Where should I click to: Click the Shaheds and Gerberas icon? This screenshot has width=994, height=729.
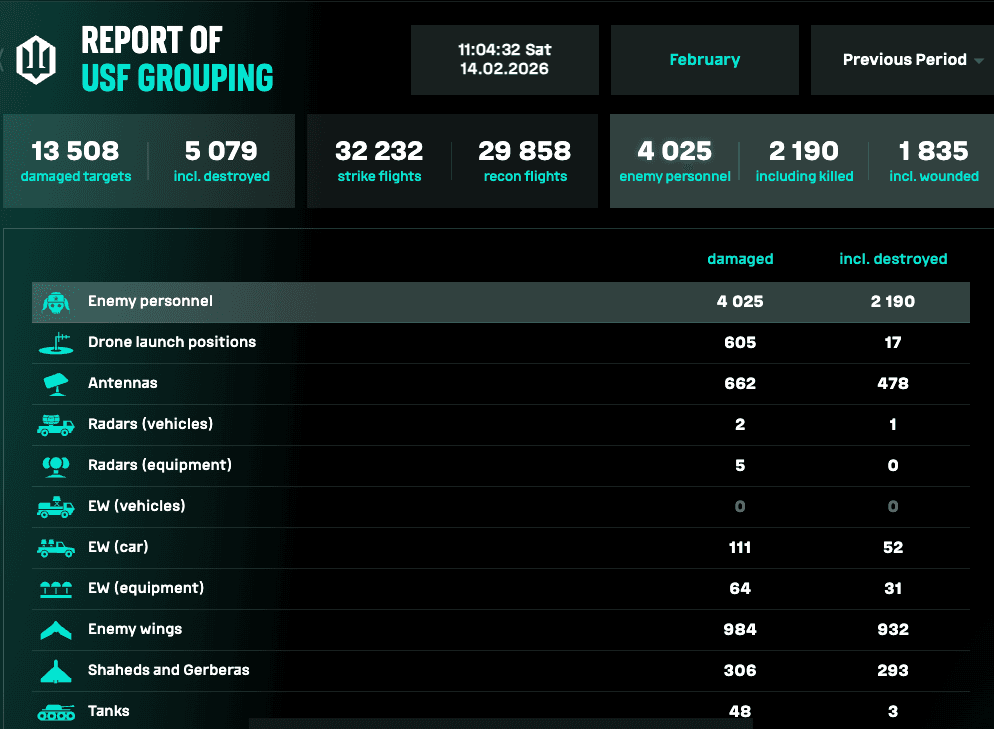(56, 671)
